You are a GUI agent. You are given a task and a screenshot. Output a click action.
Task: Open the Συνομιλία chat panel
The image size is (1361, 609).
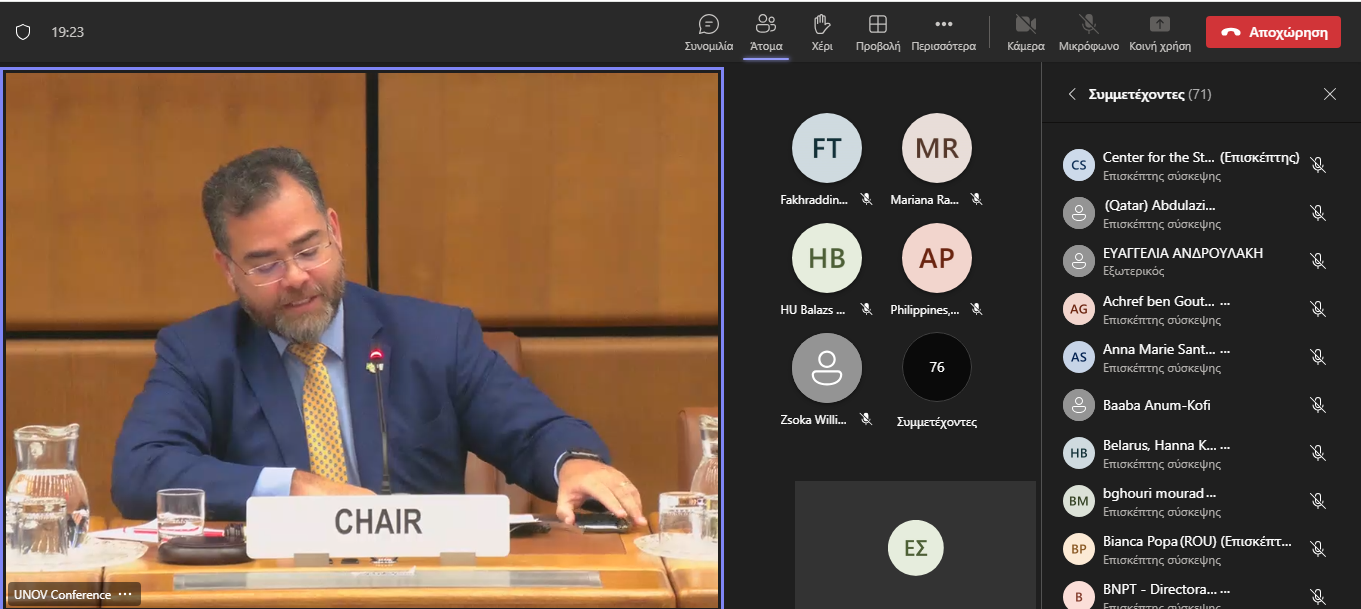(x=708, y=32)
